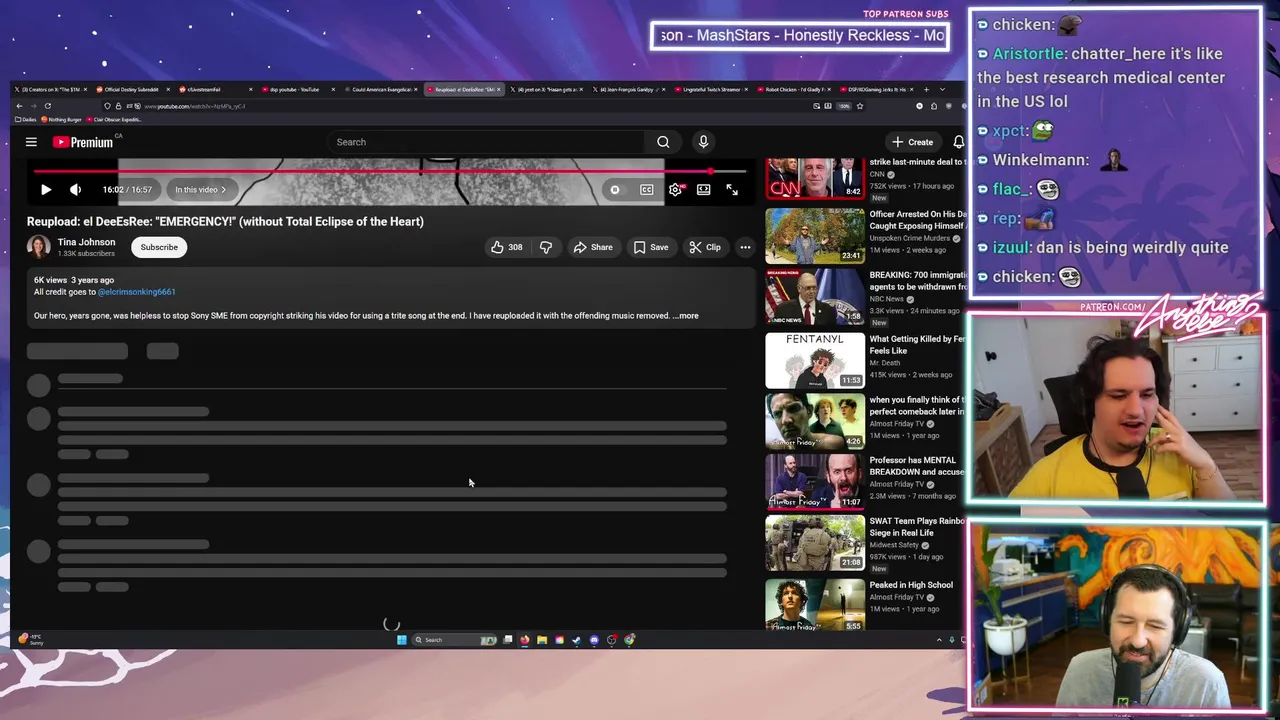Clip this video
The height and width of the screenshot is (720, 1280).
(705, 247)
